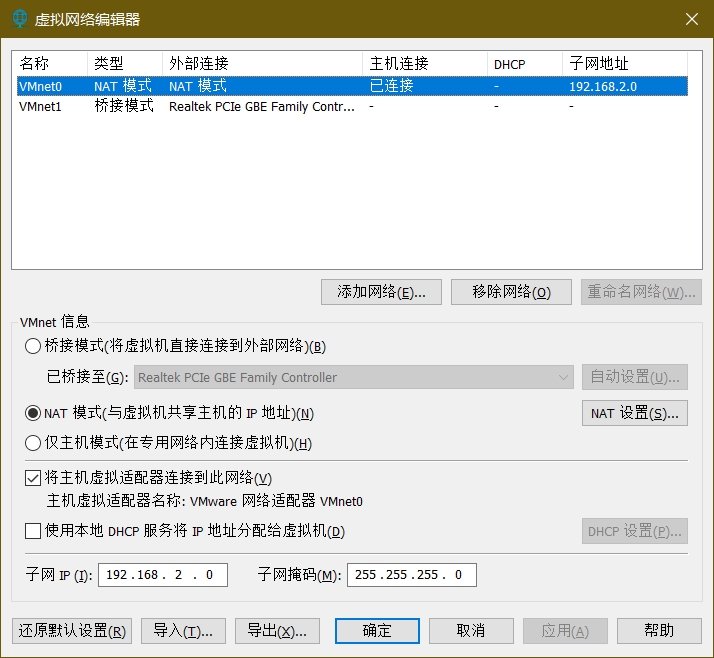Enable local DHCP service checkbox
The height and width of the screenshot is (658, 714).
click(x=33, y=531)
